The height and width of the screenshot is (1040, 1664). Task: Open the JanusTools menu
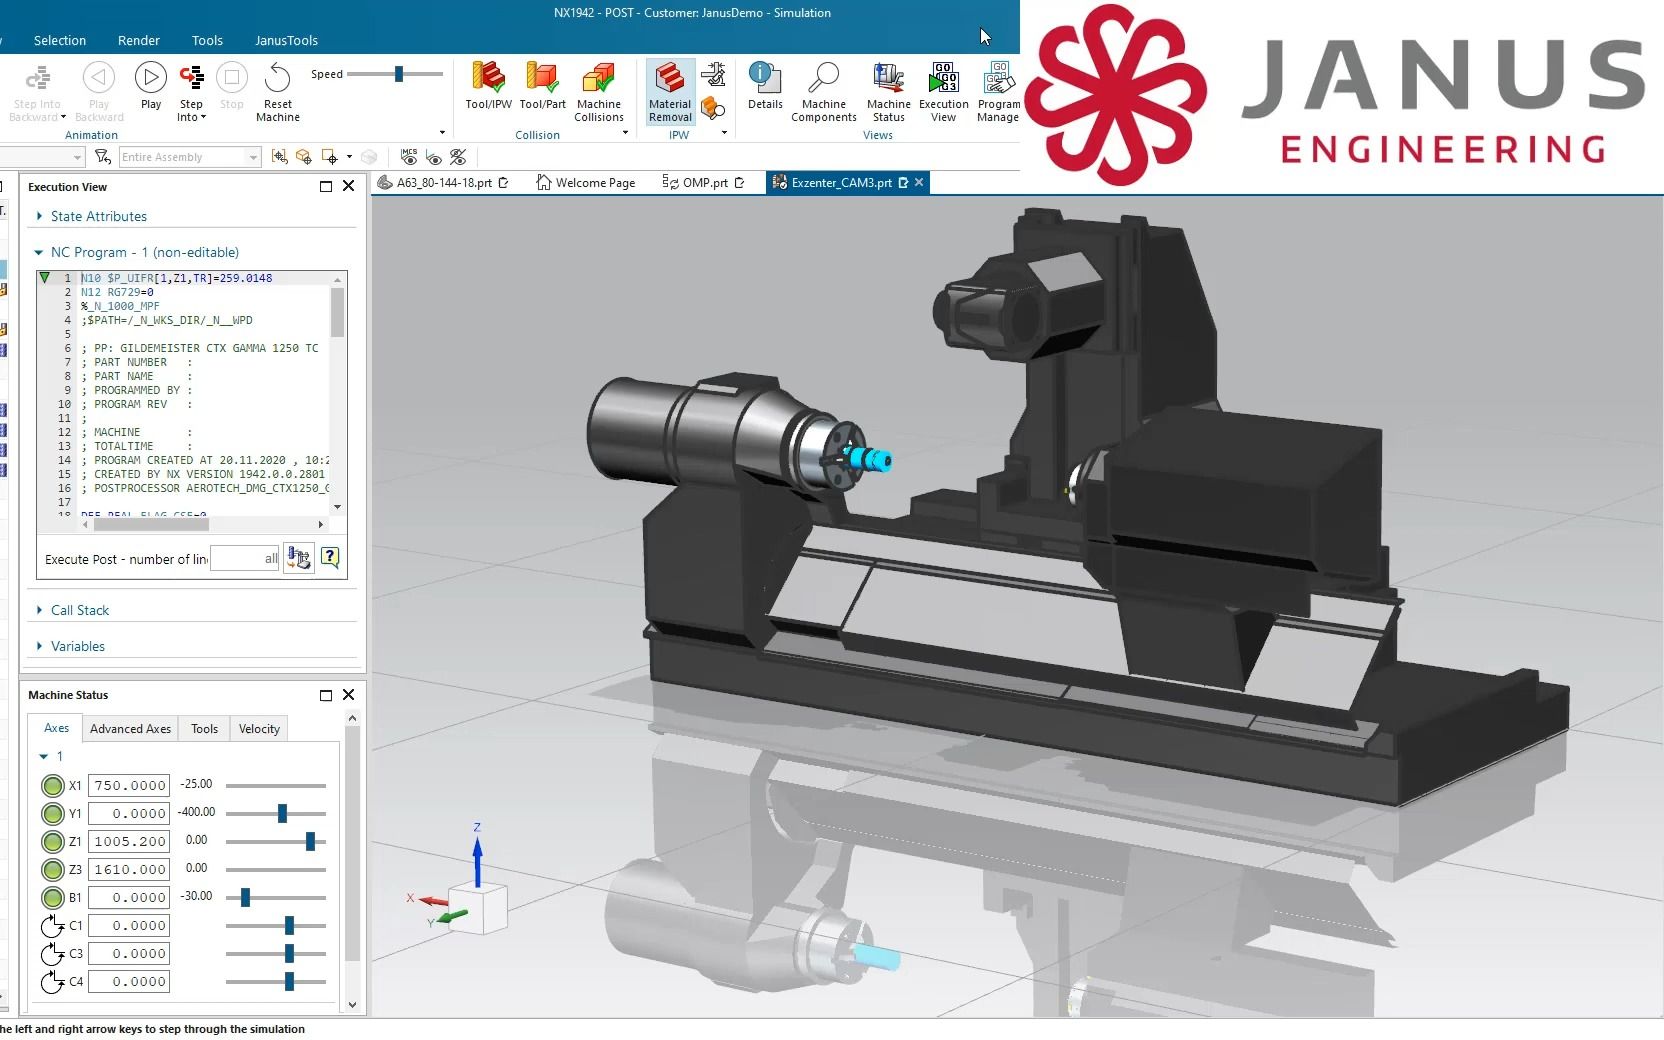[x=286, y=41]
